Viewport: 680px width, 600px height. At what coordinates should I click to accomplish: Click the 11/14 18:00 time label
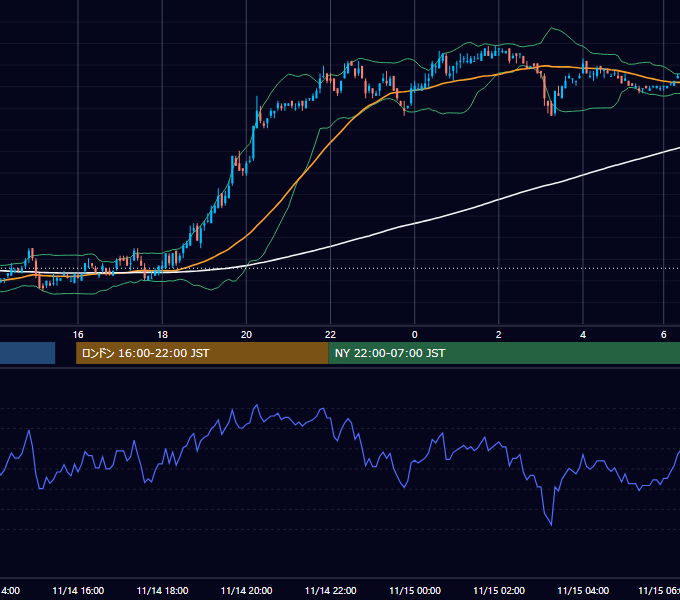coord(162,591)
